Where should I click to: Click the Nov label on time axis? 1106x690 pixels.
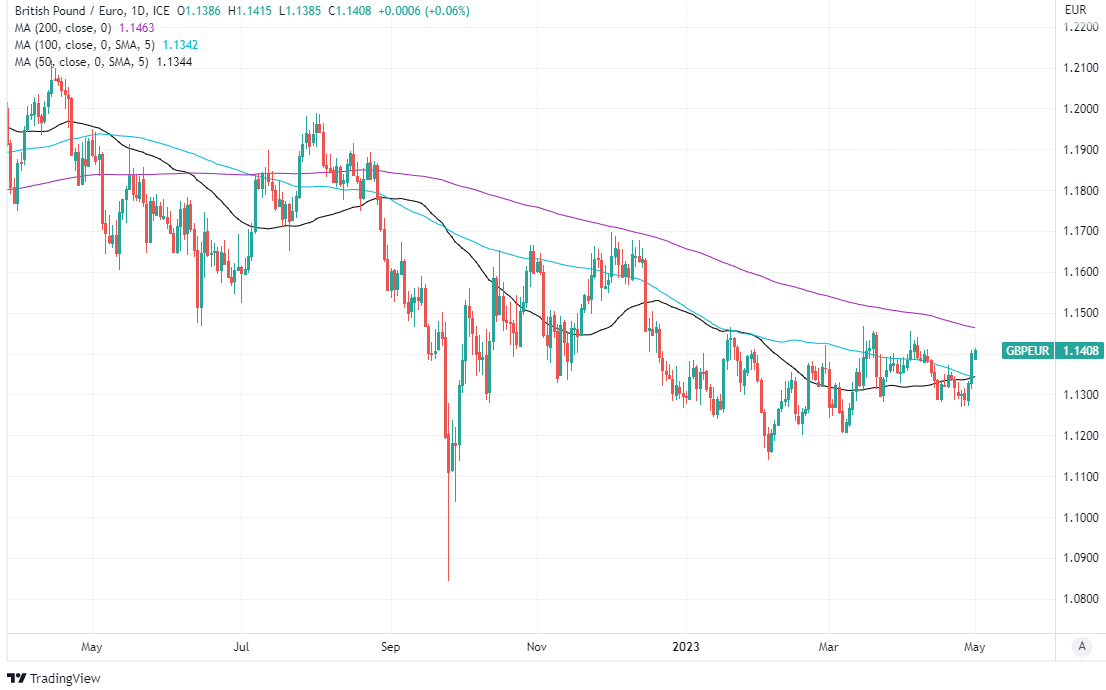(x=537, y=647)
